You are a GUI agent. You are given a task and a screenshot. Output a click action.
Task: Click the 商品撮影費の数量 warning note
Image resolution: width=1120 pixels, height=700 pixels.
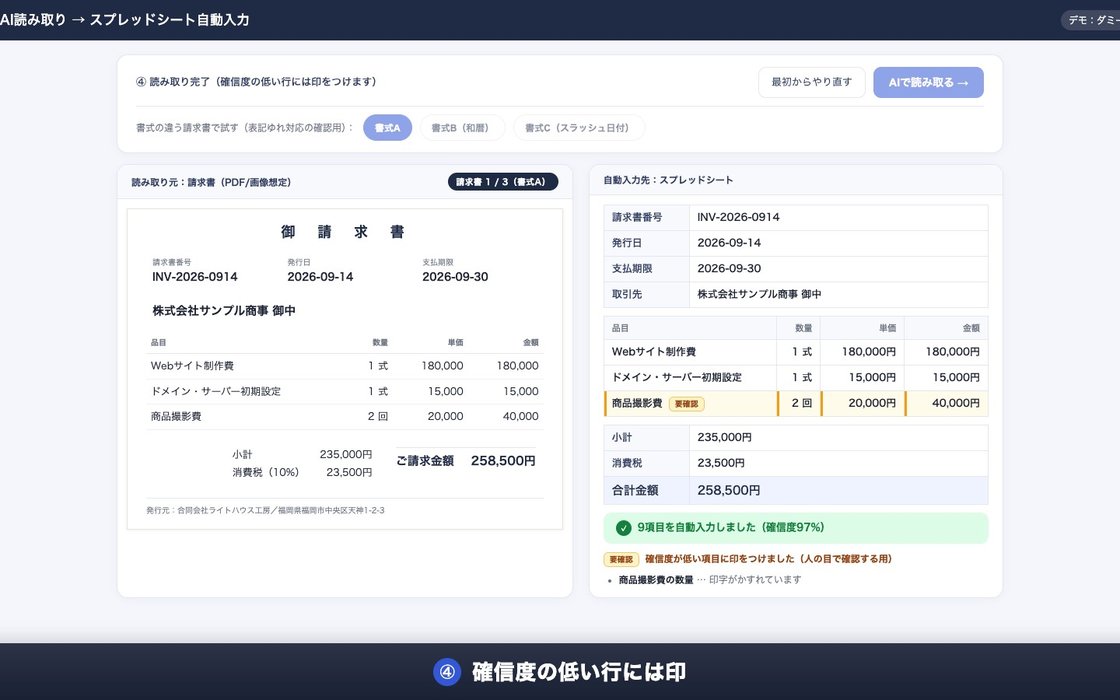point(710,580)
